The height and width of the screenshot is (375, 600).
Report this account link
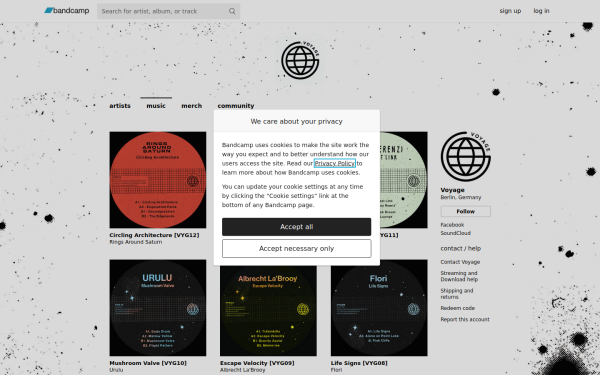(465, 320)
